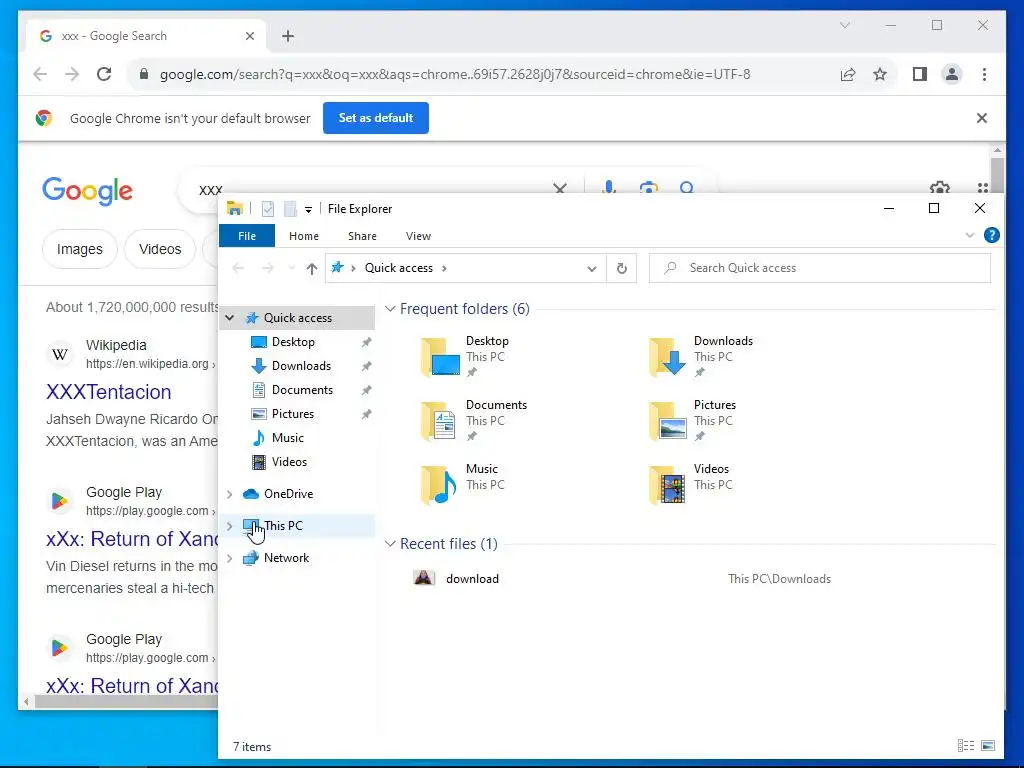
Task: Select Videos folder icon in Frequent folders
Action: [x=667, y=485]
